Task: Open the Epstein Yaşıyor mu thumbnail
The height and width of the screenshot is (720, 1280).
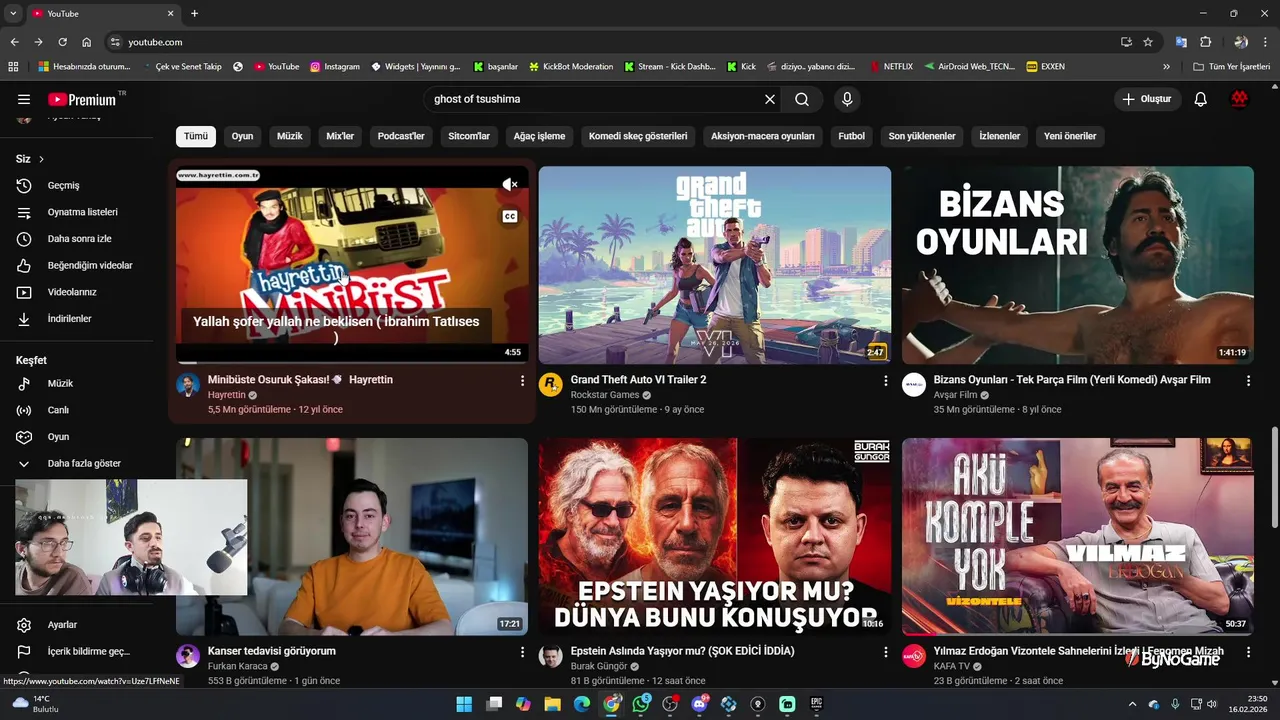Action: (x=715, y=536)
